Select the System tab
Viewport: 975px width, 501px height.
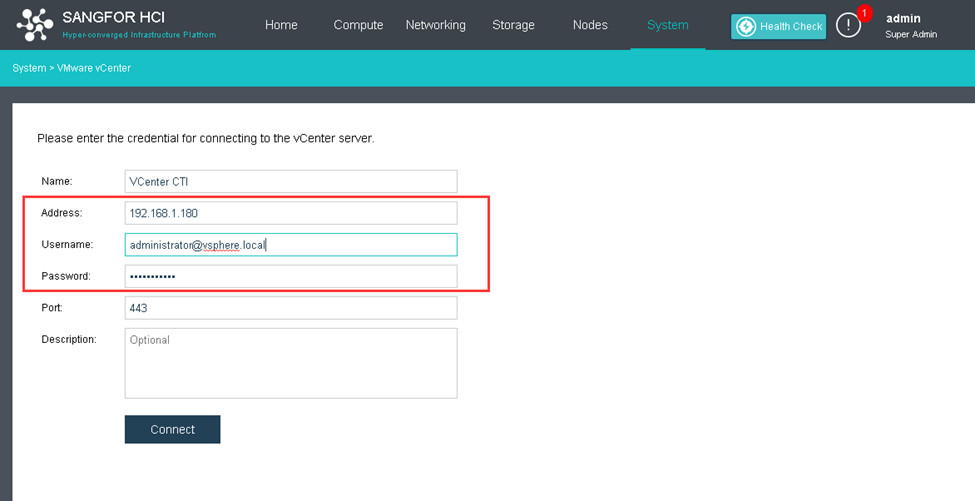(668, 25)
